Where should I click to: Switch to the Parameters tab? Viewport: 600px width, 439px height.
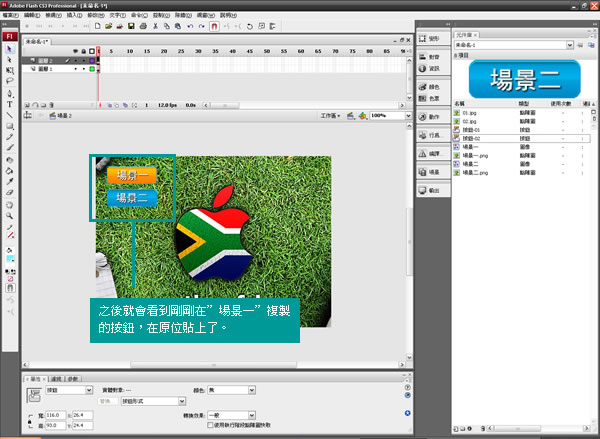tap(73, 379)
